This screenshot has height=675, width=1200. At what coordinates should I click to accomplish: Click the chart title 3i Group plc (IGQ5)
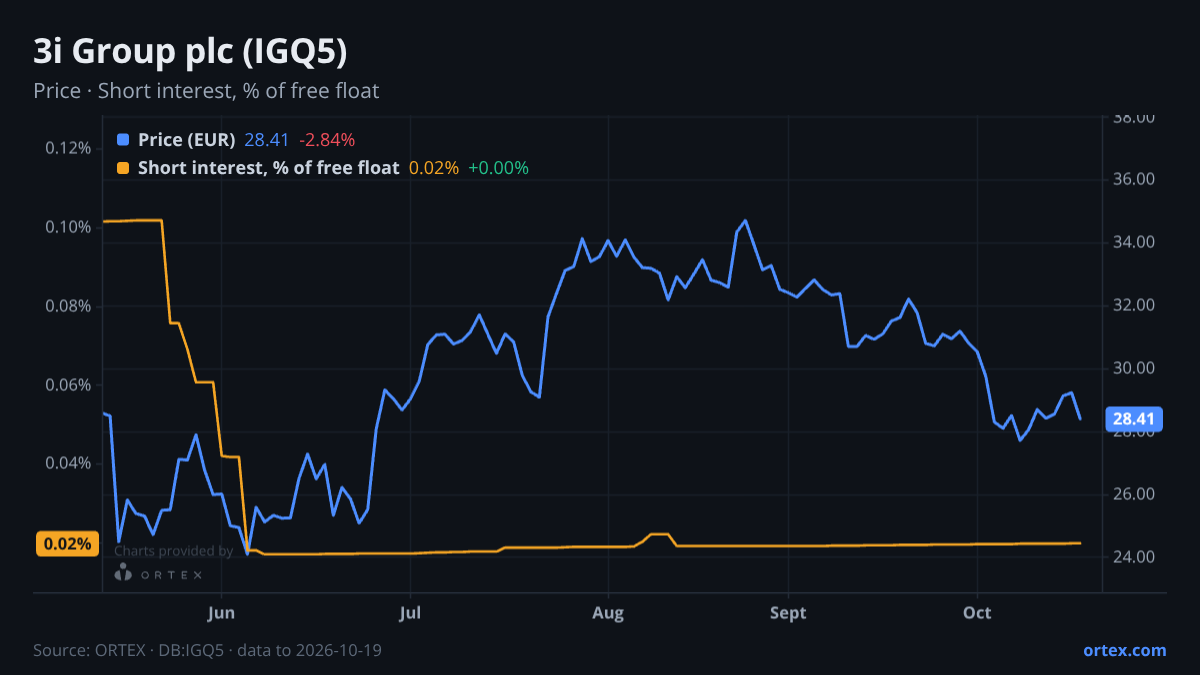pyautogui.click(x=191, y=51)
